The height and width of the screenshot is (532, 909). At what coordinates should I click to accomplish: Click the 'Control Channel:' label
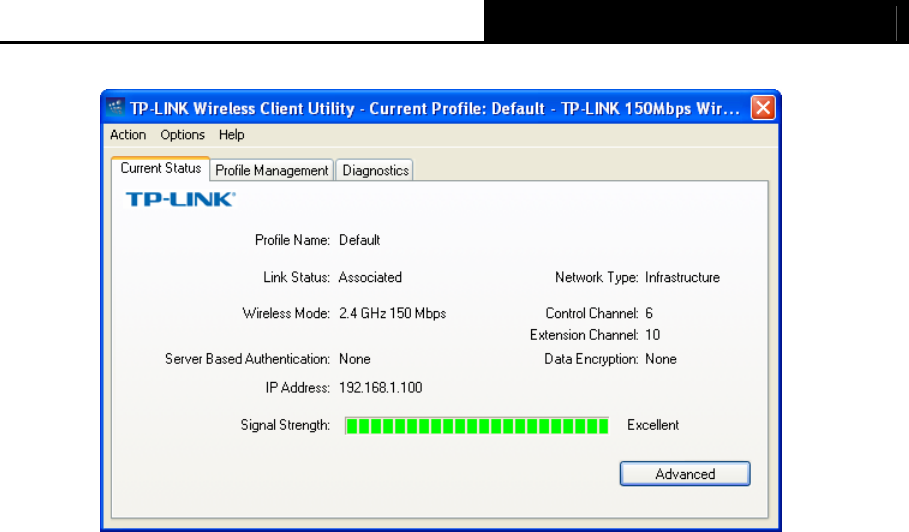[592, 314]
